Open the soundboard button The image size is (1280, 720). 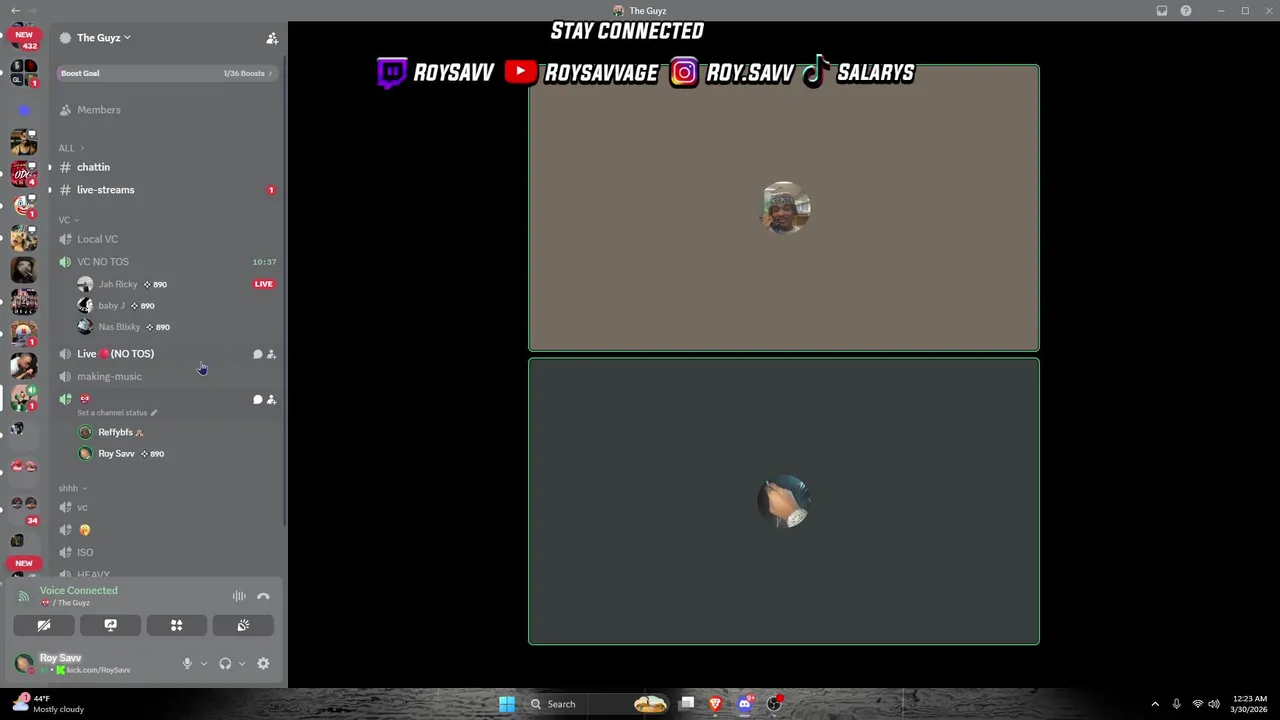(x=243, y=626)
